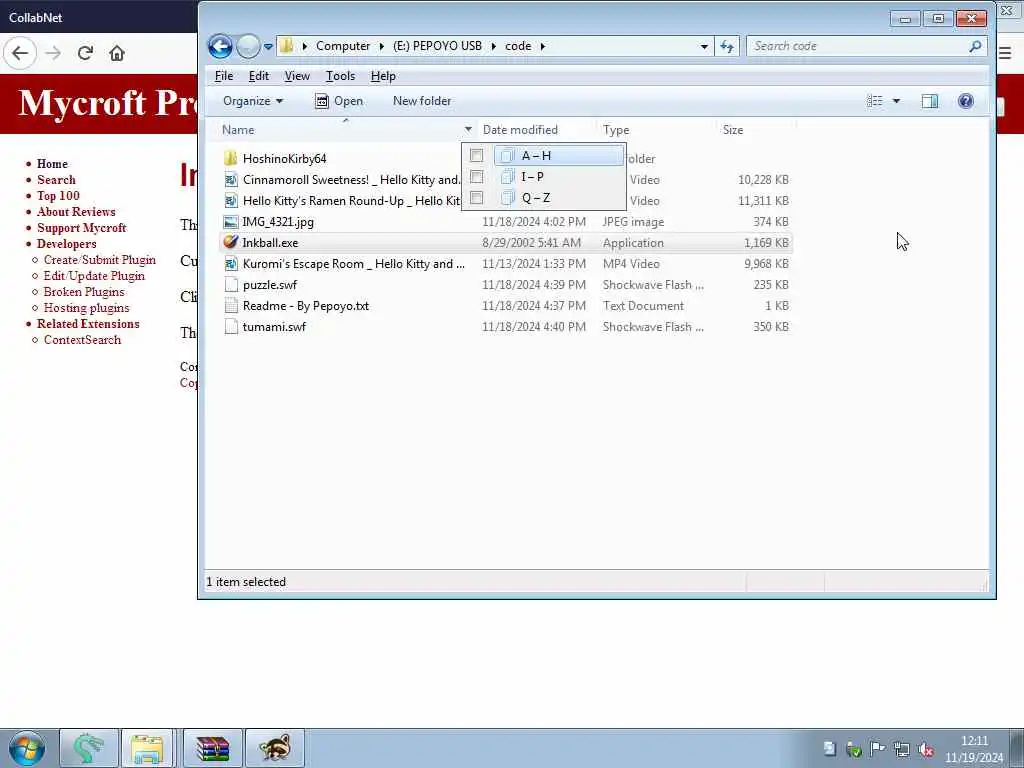Click the browser back arrow button
This screenshot has height=768, width=1024.
[x=20, y=53]
